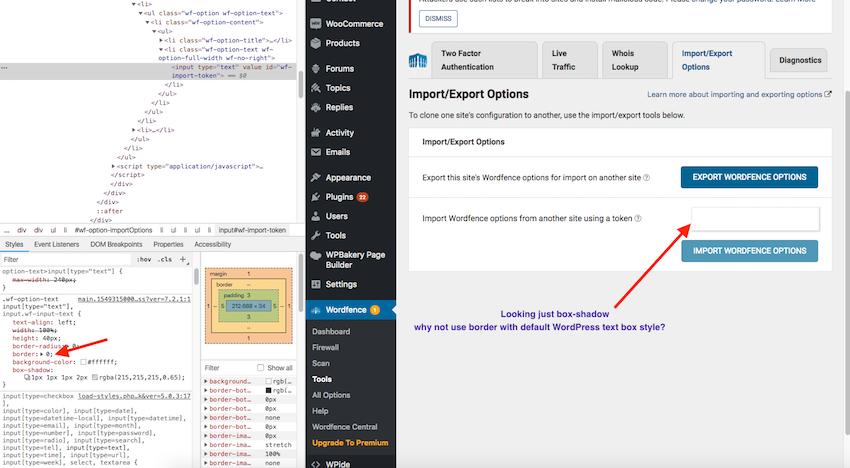Image resolution: width=850 pixels, height=468 pixels.
Task: Open the Live Traffic tab
Action: (x=570, y=60)
